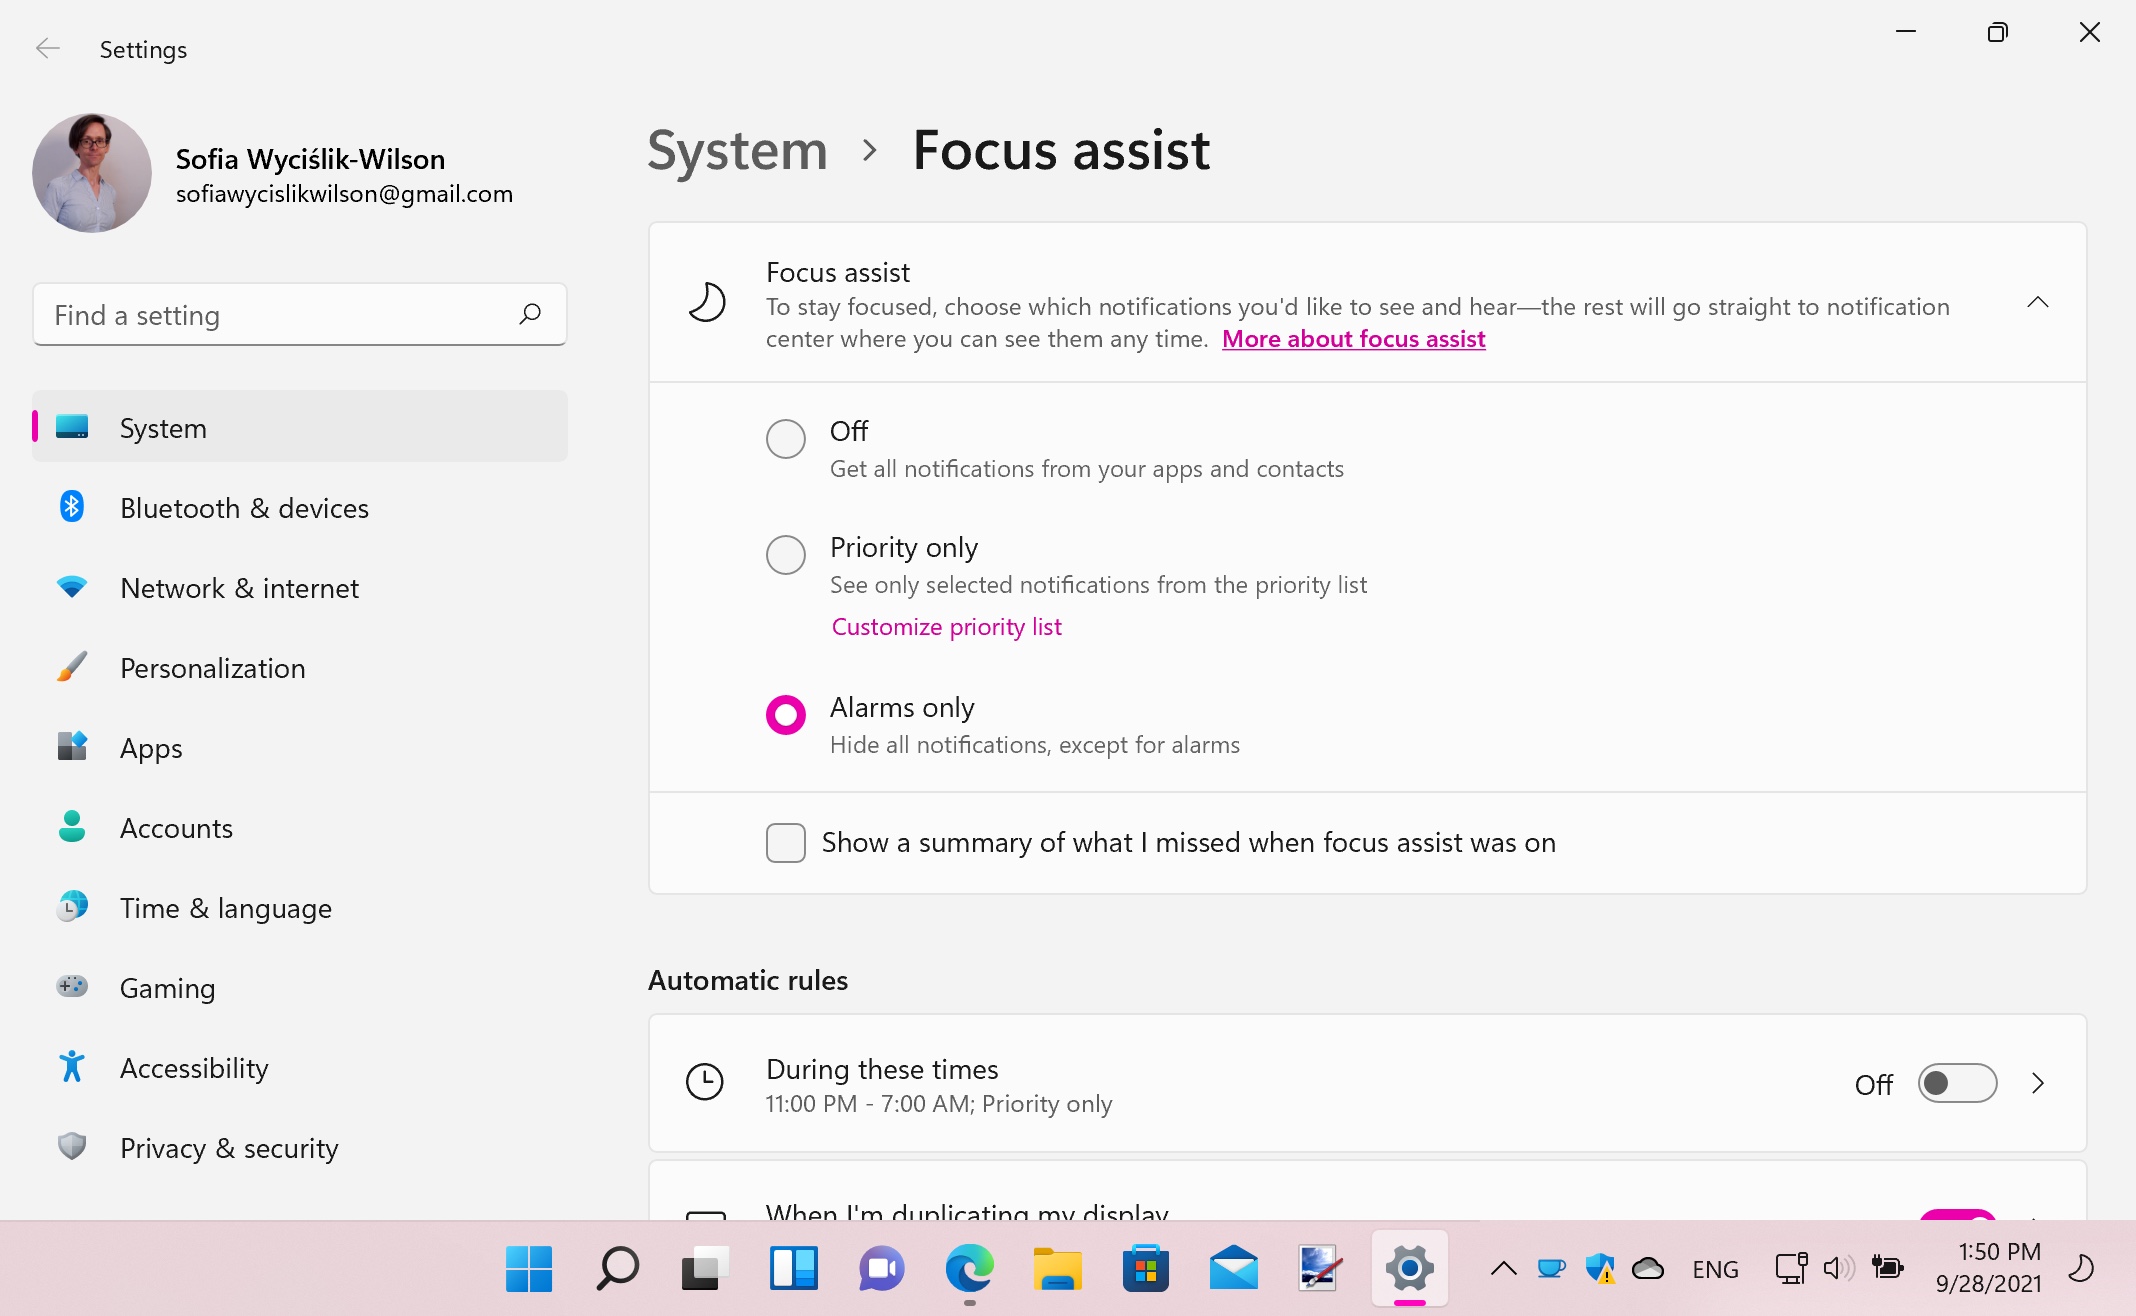Click the Find a setting search box
The height and width of the screenshot is (1316, 2136).
[299, 315]
